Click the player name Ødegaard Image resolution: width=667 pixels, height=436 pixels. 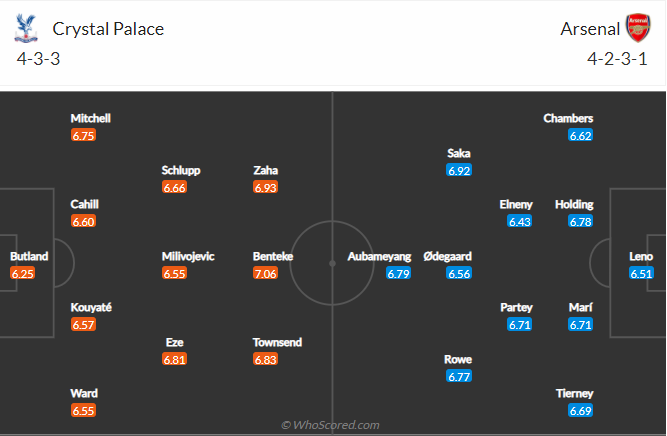click(x=447, y=256)
